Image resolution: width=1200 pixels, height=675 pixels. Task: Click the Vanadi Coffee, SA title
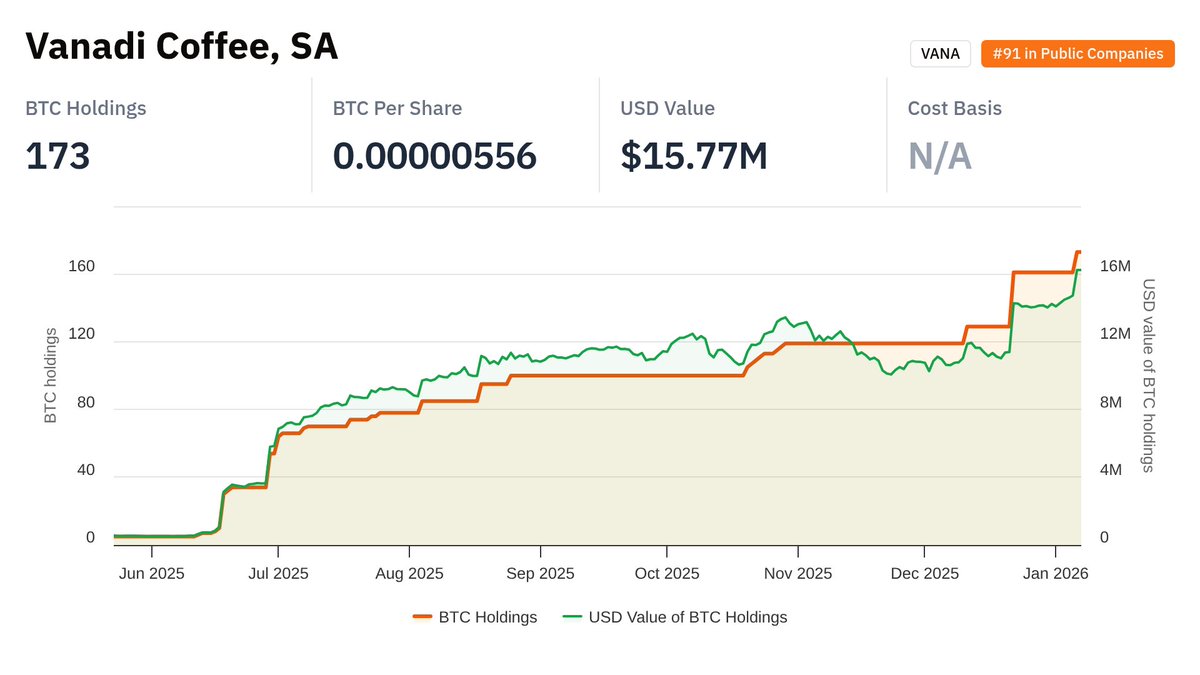click(x=181, y=45)
